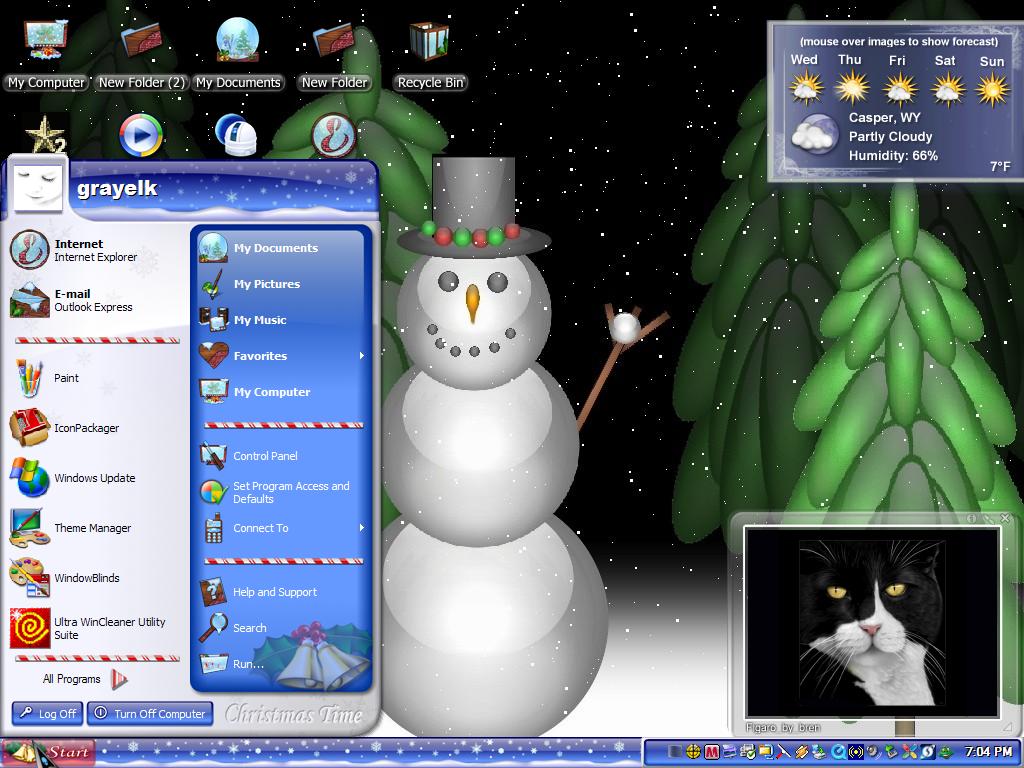The width and height of the screenshot is (1024, 768).
Task: Click the Windows Media Player desktop icon
Action: 140,135
